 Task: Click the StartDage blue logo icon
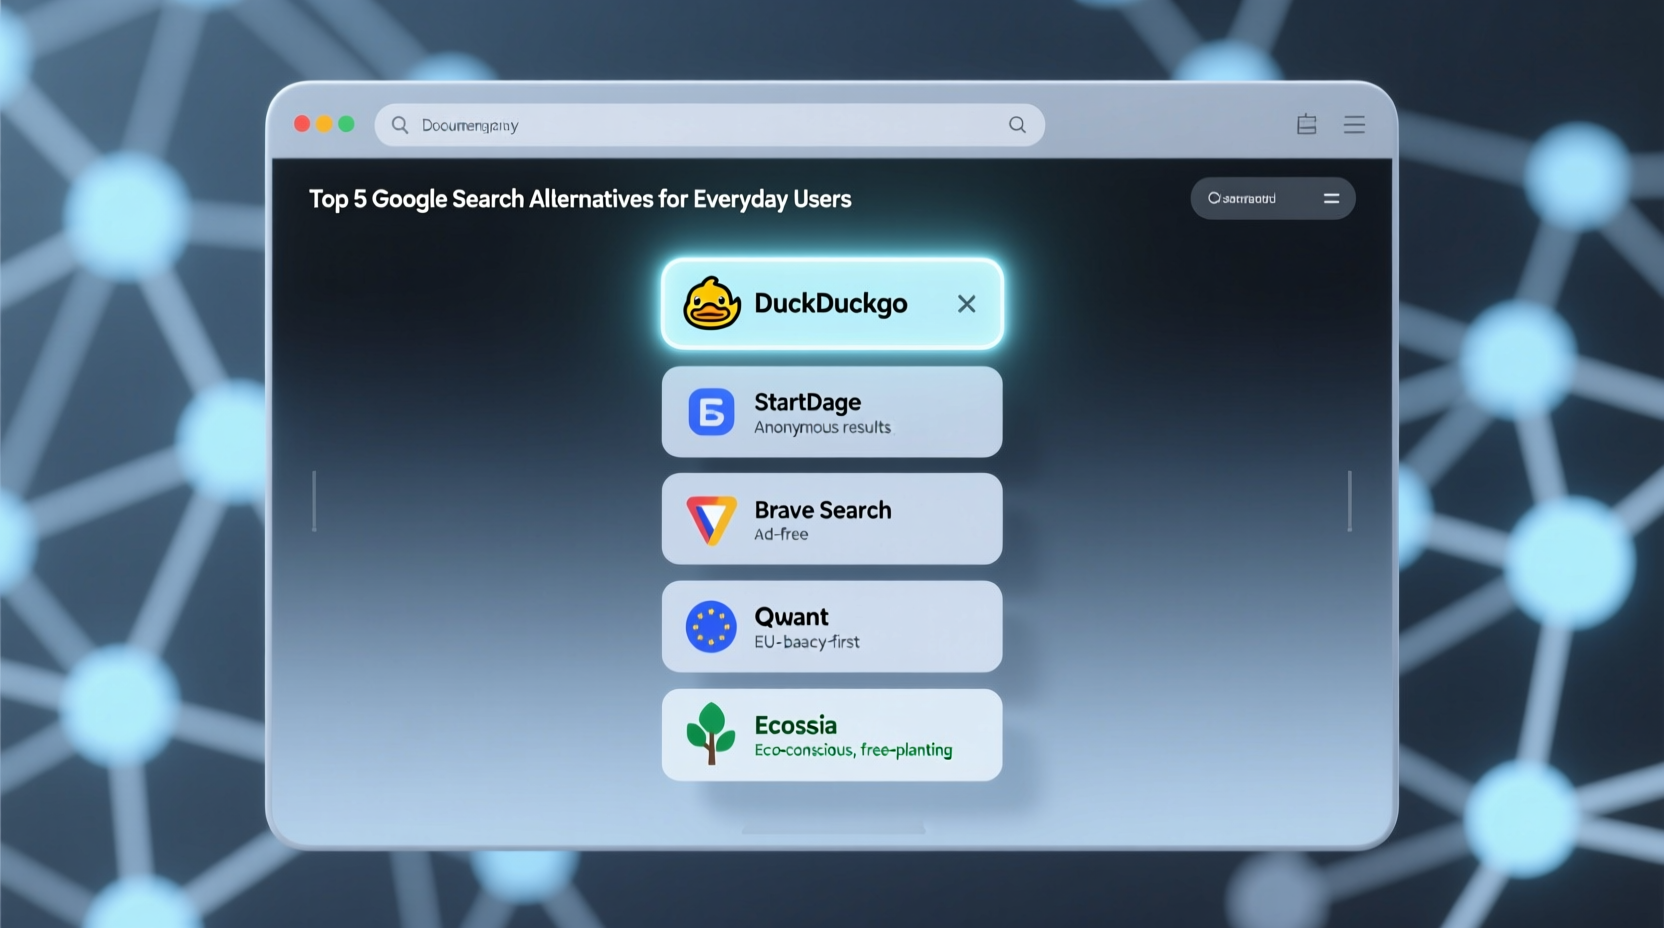[x=711, y=412]
